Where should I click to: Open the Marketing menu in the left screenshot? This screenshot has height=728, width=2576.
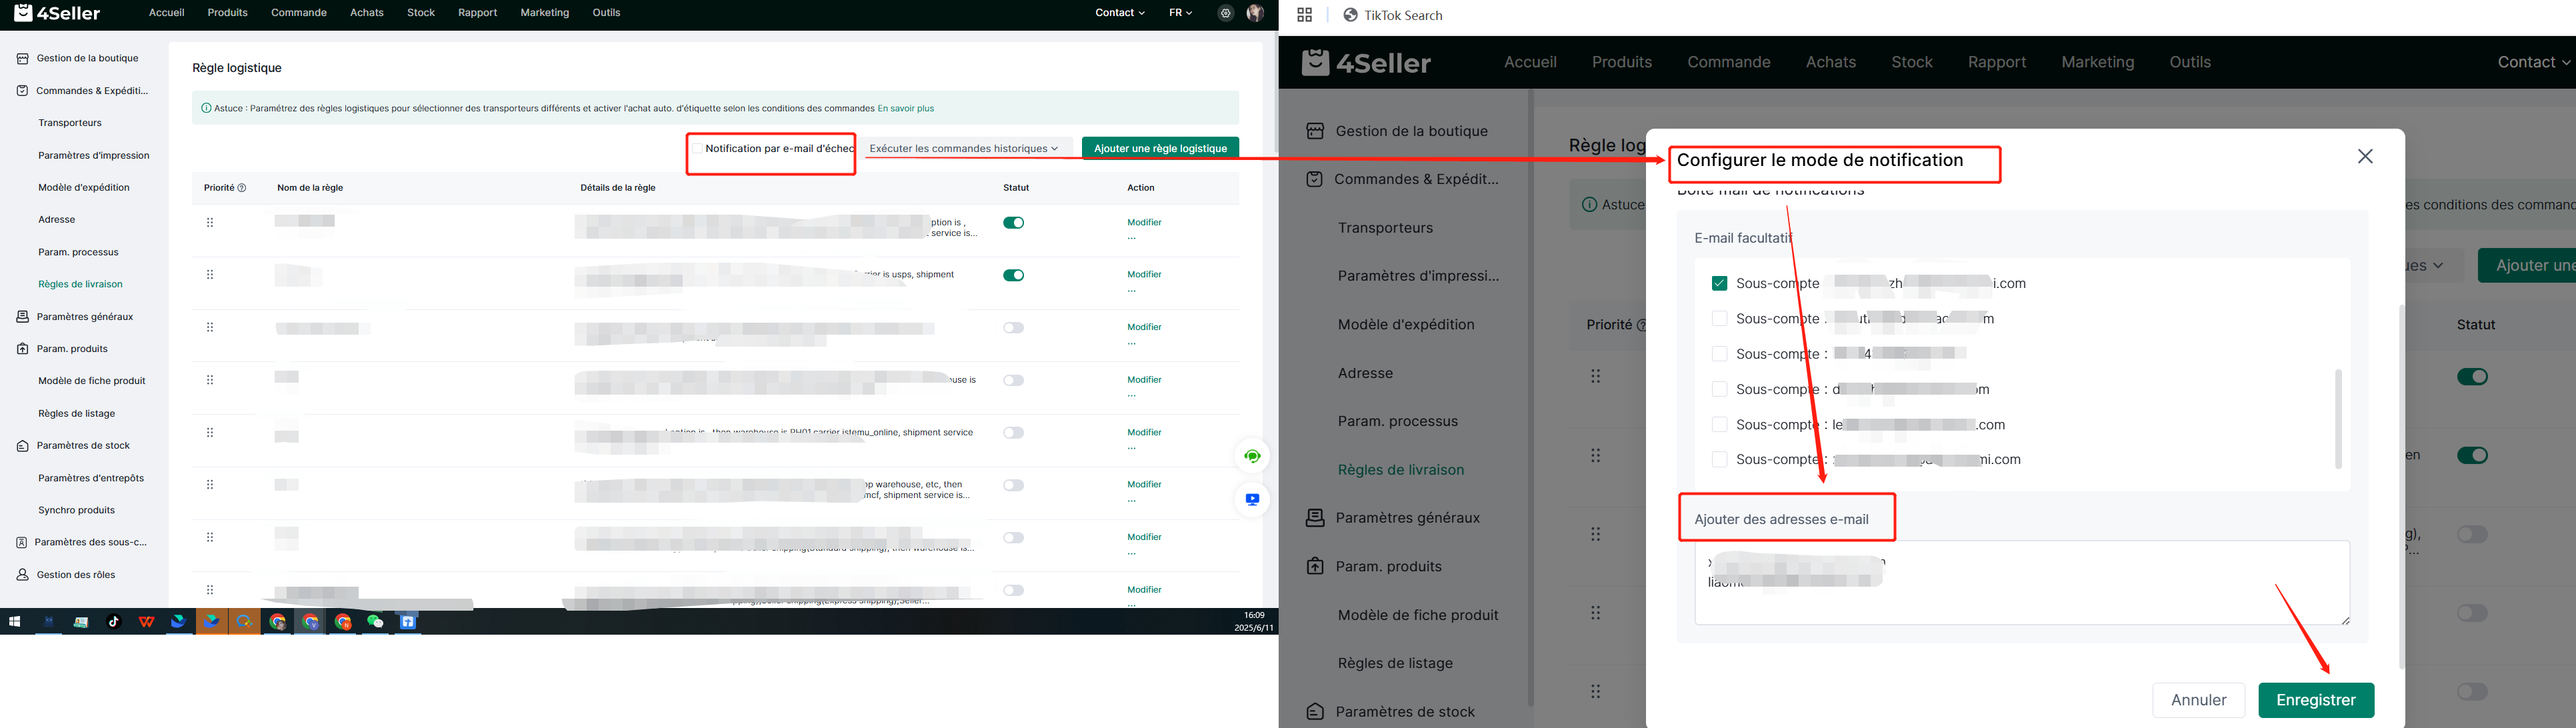544,13
